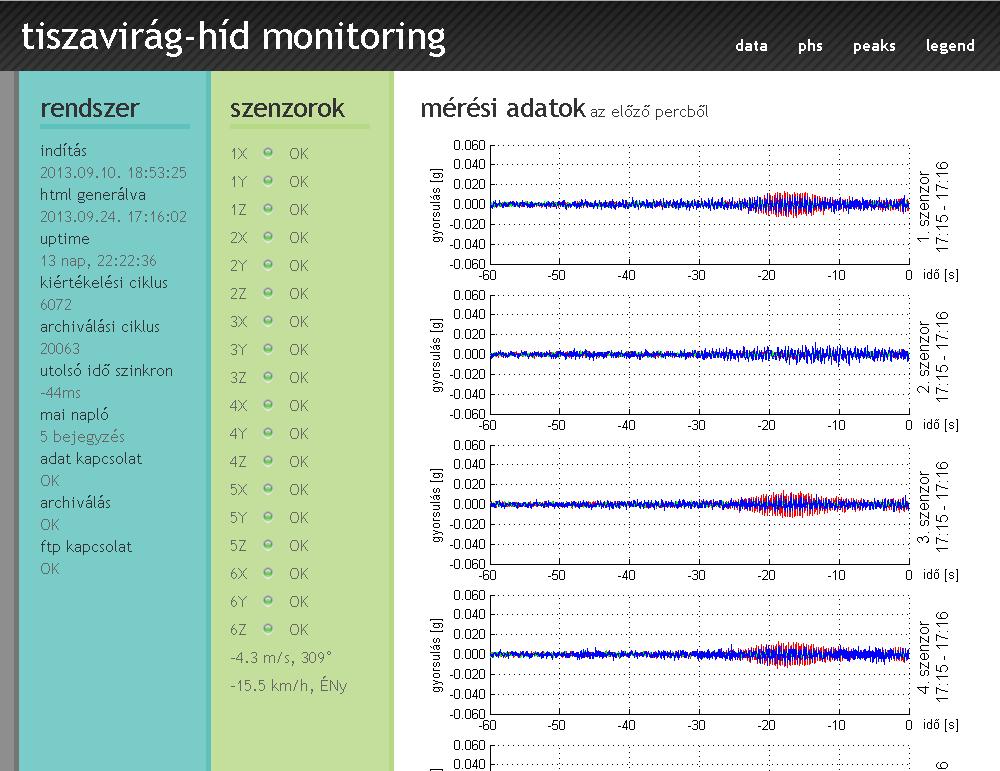
Task: Click the status LED for sensor 4Z
Action: coord(268,461)
